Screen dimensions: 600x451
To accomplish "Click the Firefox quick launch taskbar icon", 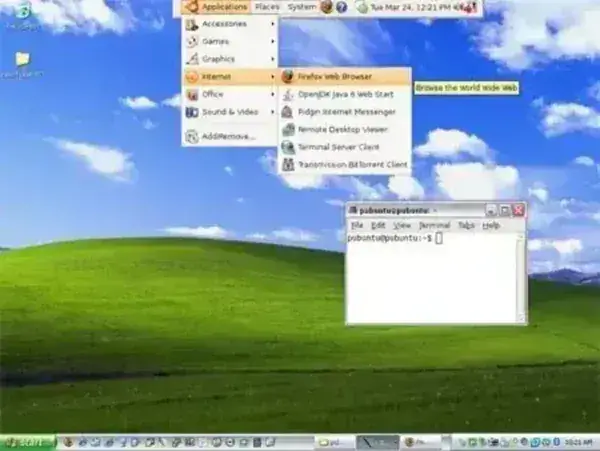I will (69, 443).
